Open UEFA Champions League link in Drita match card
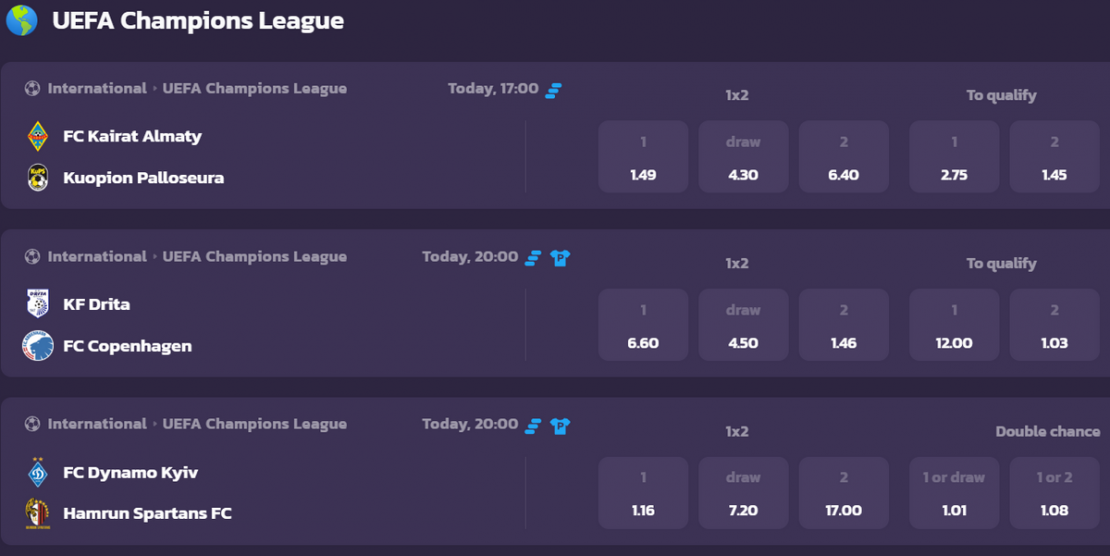This screenshot has width=1110, height=556. tap(255, 256)
